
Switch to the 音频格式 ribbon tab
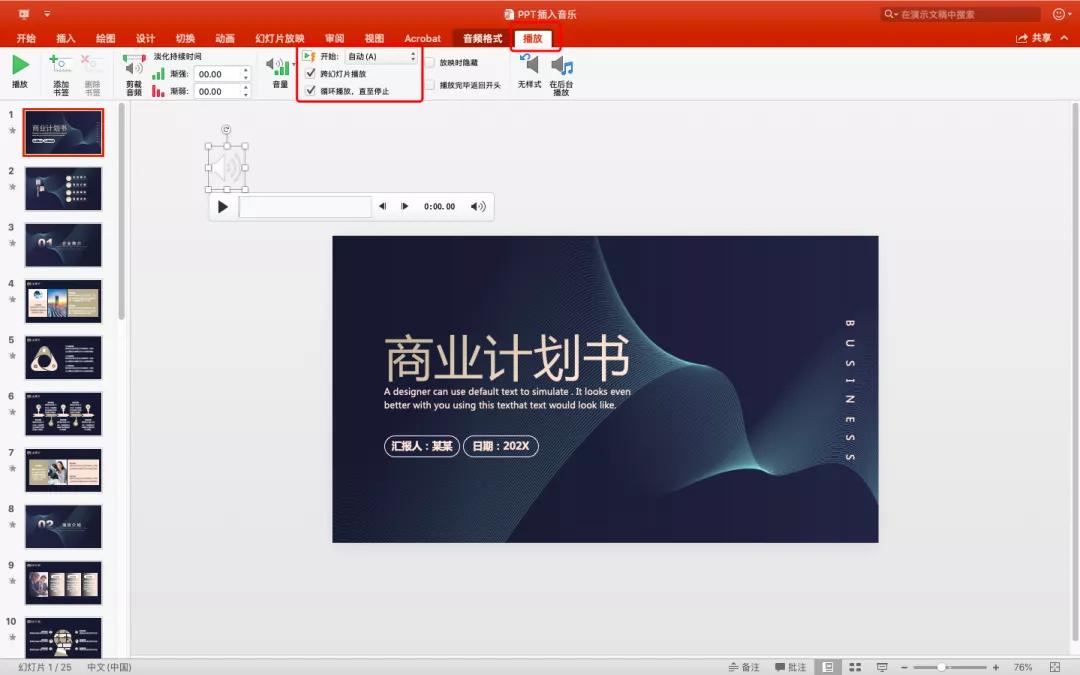pos(480,38)
